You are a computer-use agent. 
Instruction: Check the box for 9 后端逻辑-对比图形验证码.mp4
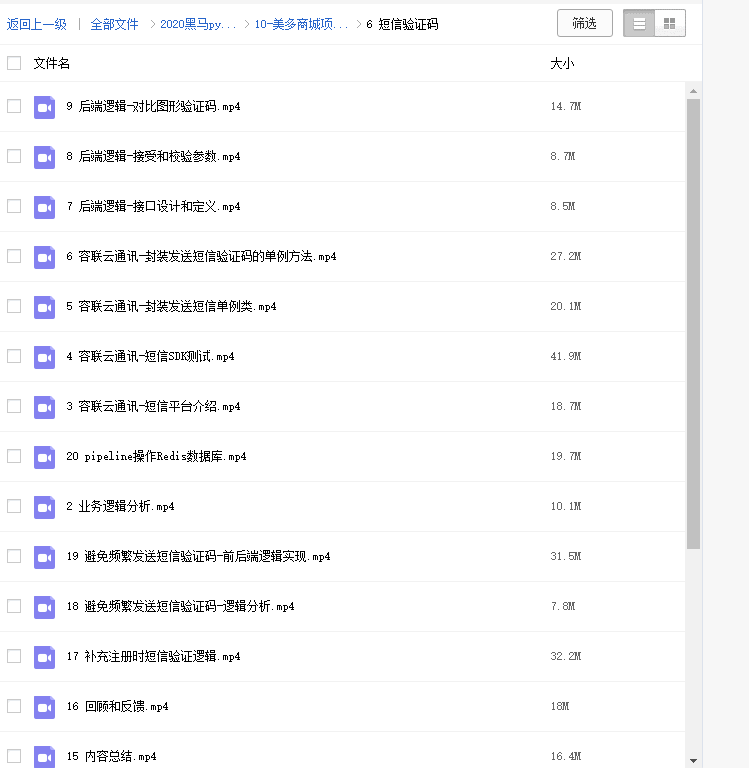[x=14, y=106]
